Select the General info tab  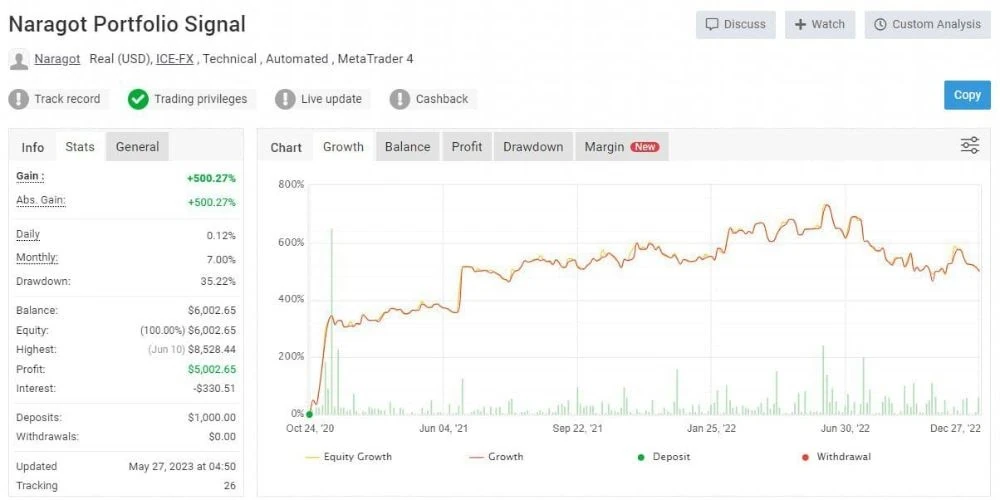pyautogui.click(x=137, y=147)
